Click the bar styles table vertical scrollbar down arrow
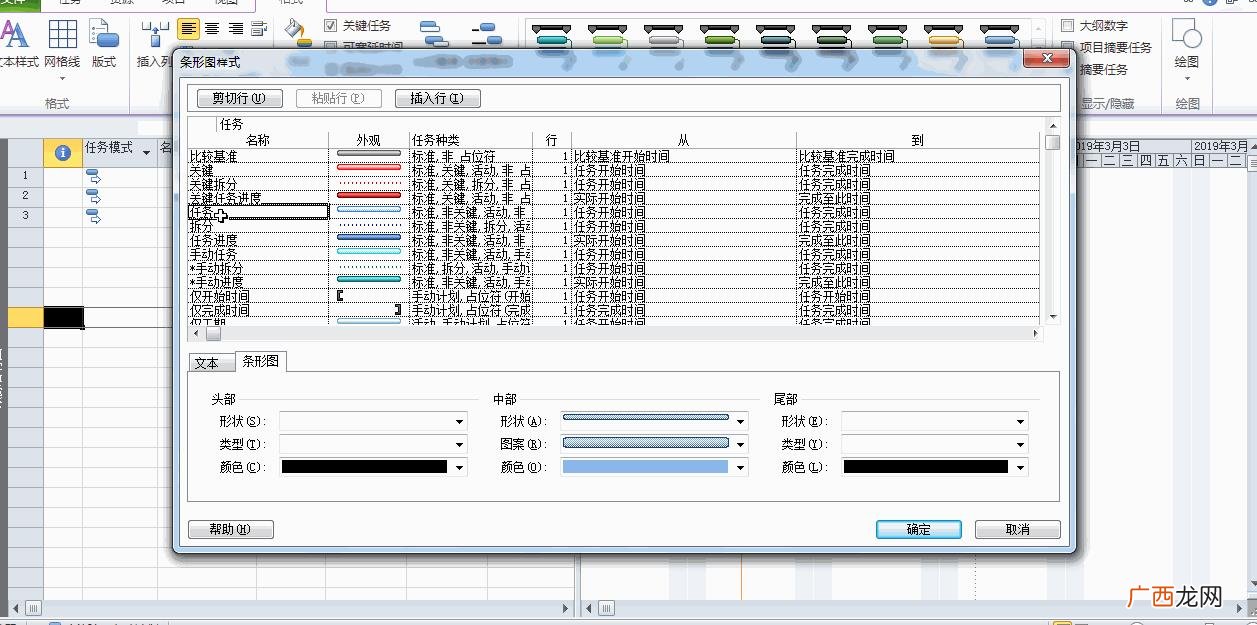Viewport: 1257px width, 625px height. (1052, 316)
